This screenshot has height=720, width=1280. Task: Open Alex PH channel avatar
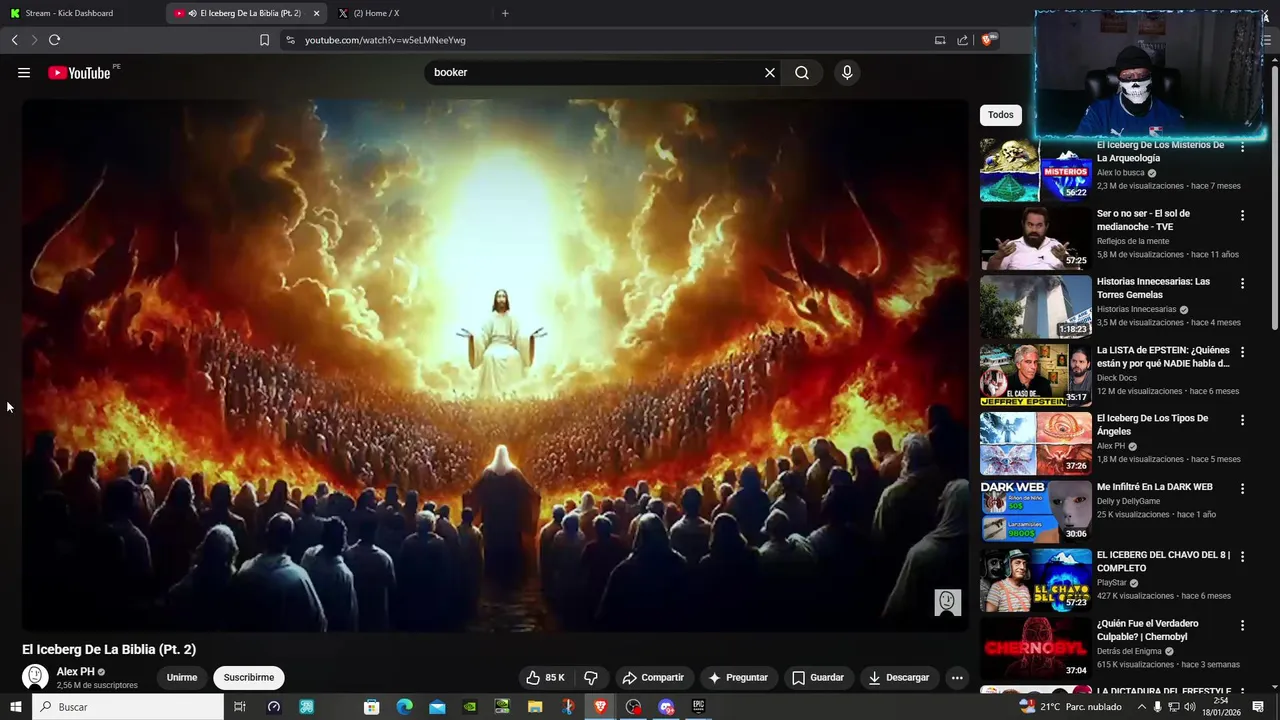(35, 677)
